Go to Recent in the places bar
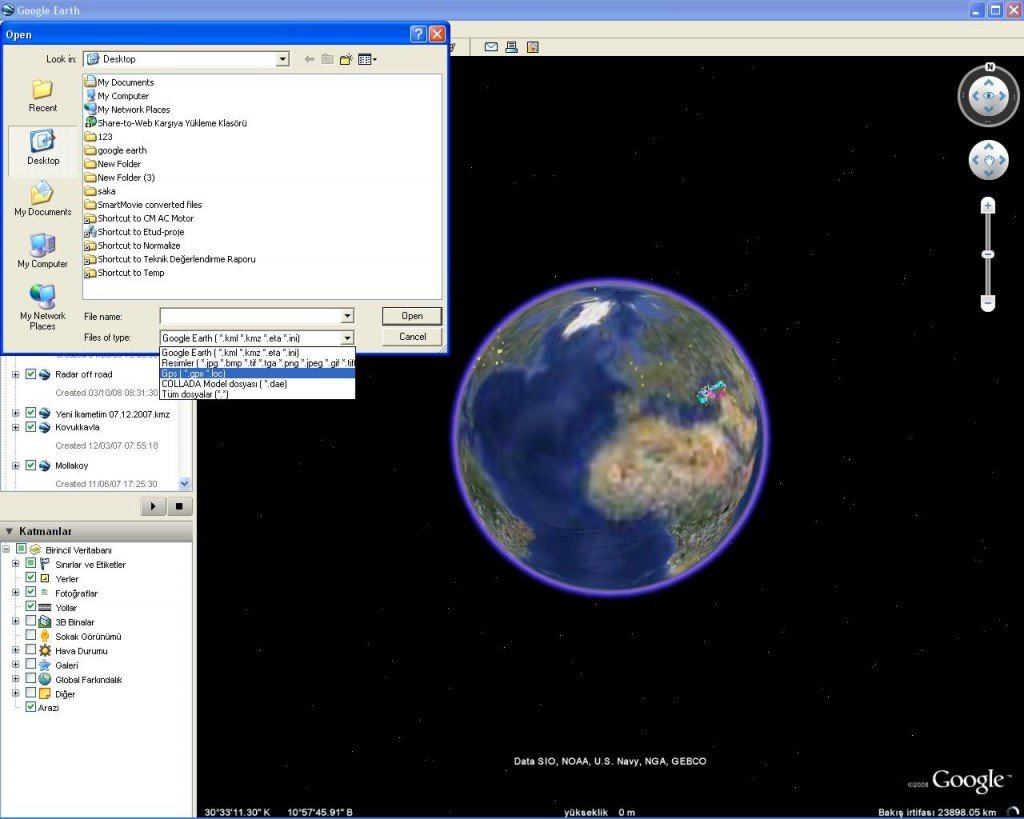The image size is (1024, 819). (x=42, y=96)
